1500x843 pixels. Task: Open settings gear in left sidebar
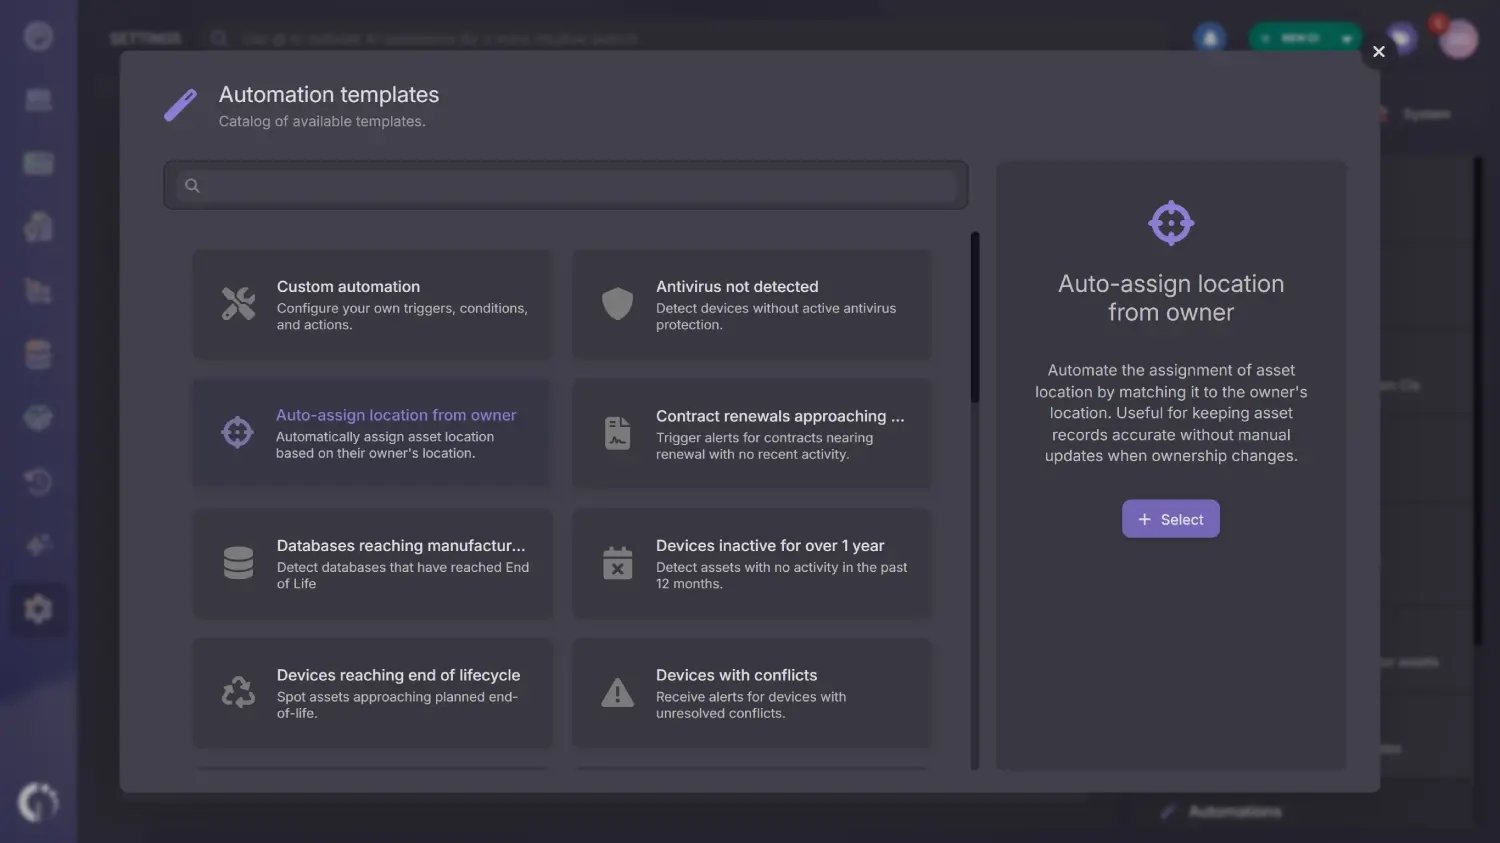click(x=38, y=609)
